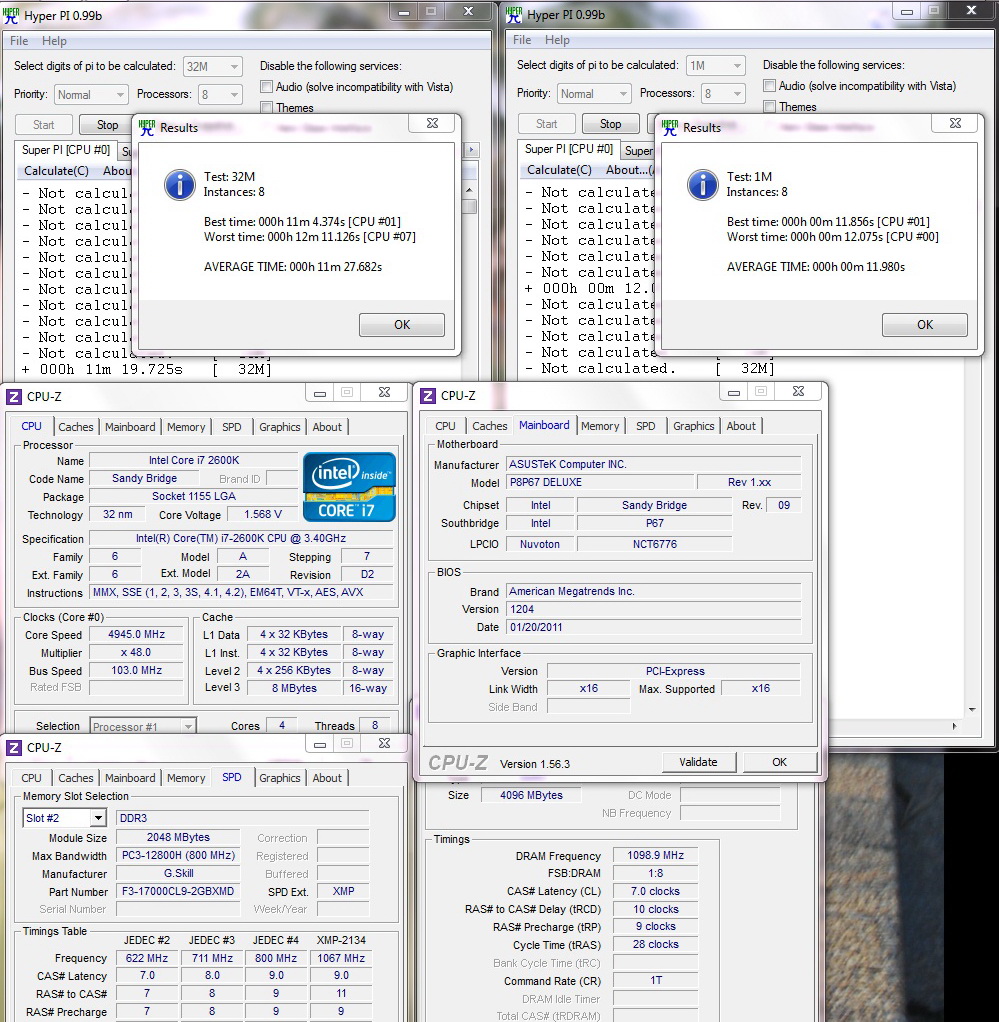
Task: Click OK button in CPU-Z Mainboard window
Action: coord(779,762)
